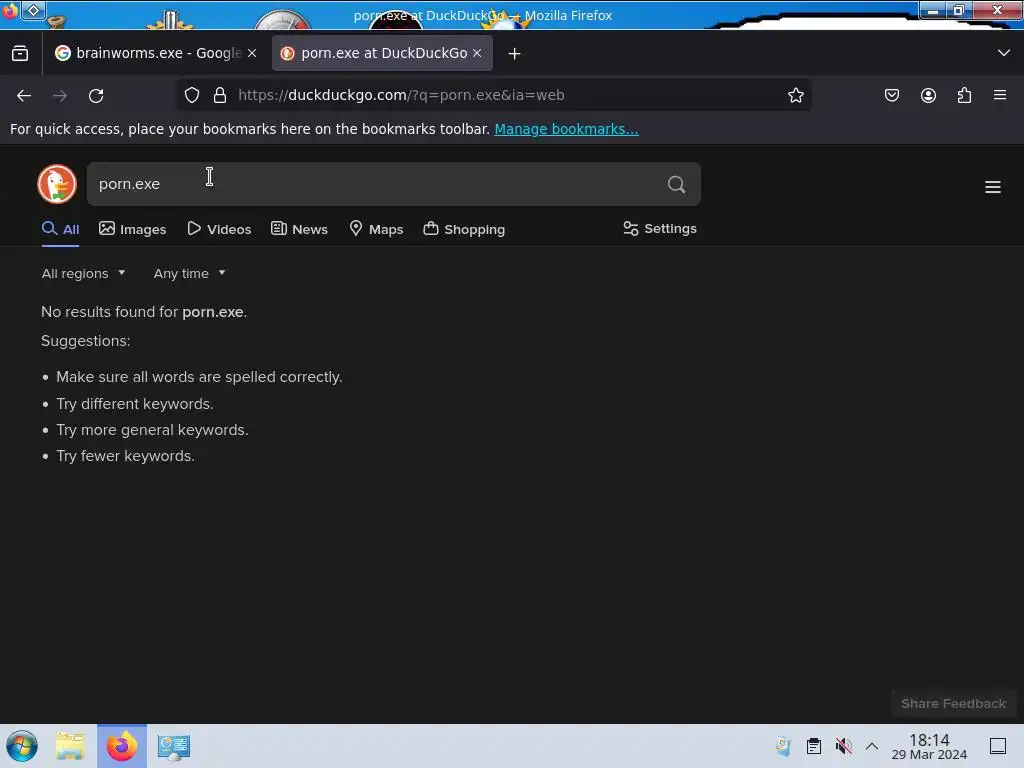The width and height of the screenshot is (1024, 768).
Task: Open the Windows Start menu
Action: tap(22, 746)
